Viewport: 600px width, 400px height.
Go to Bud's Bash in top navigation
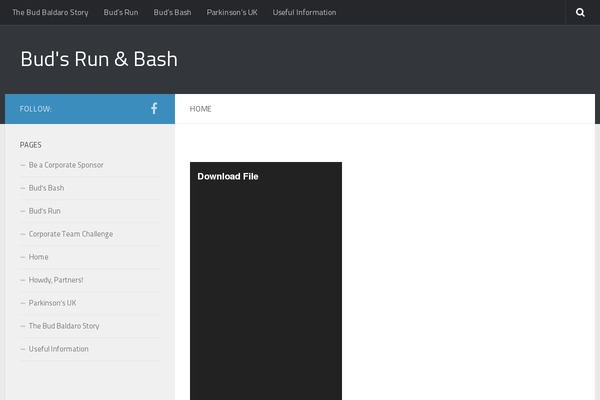point(172,13)
